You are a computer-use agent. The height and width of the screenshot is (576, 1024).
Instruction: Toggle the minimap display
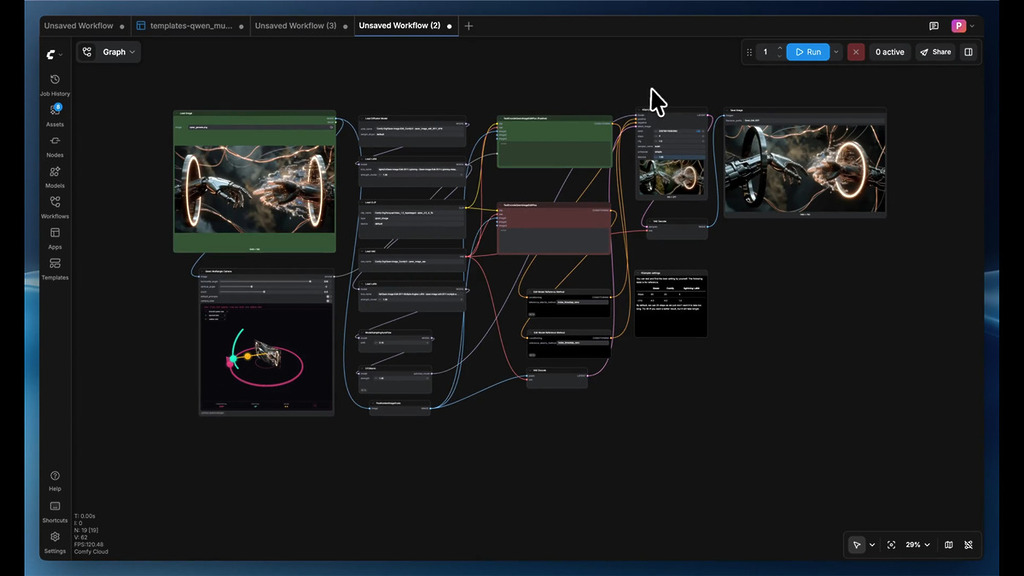[949, 545]
